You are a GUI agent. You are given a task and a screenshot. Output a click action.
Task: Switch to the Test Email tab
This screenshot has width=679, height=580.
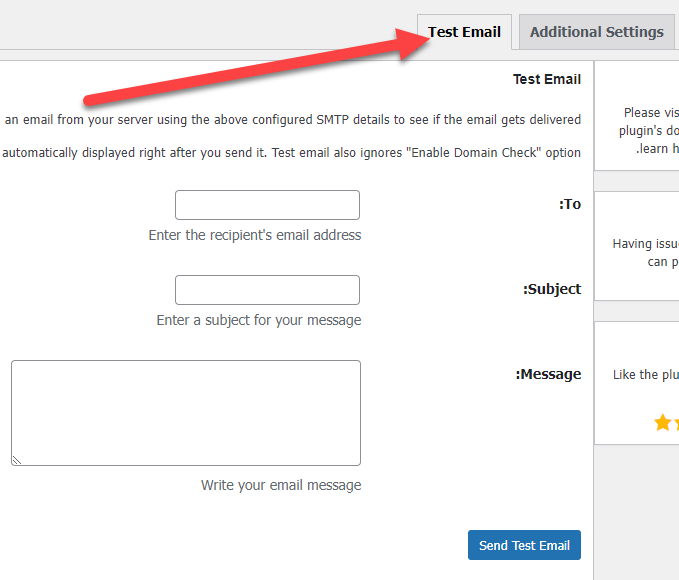pyautogui.click(x=465, y=32)
